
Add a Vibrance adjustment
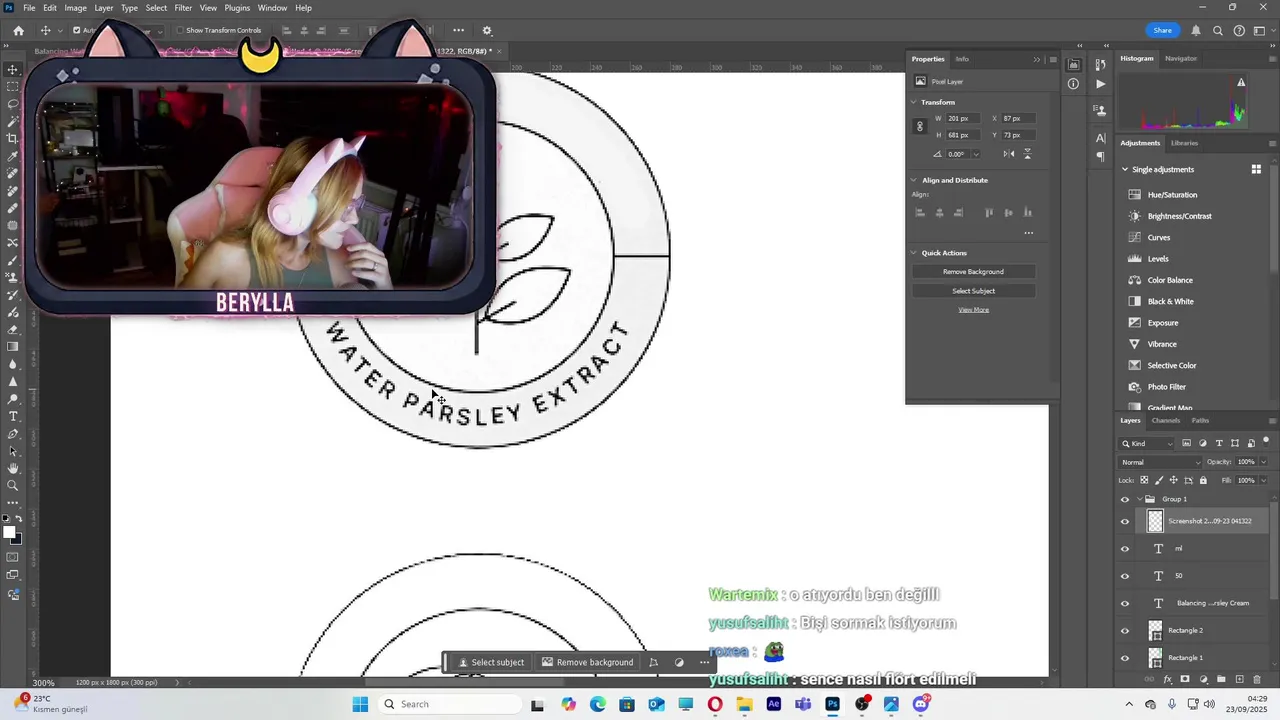pos(1161,344)
